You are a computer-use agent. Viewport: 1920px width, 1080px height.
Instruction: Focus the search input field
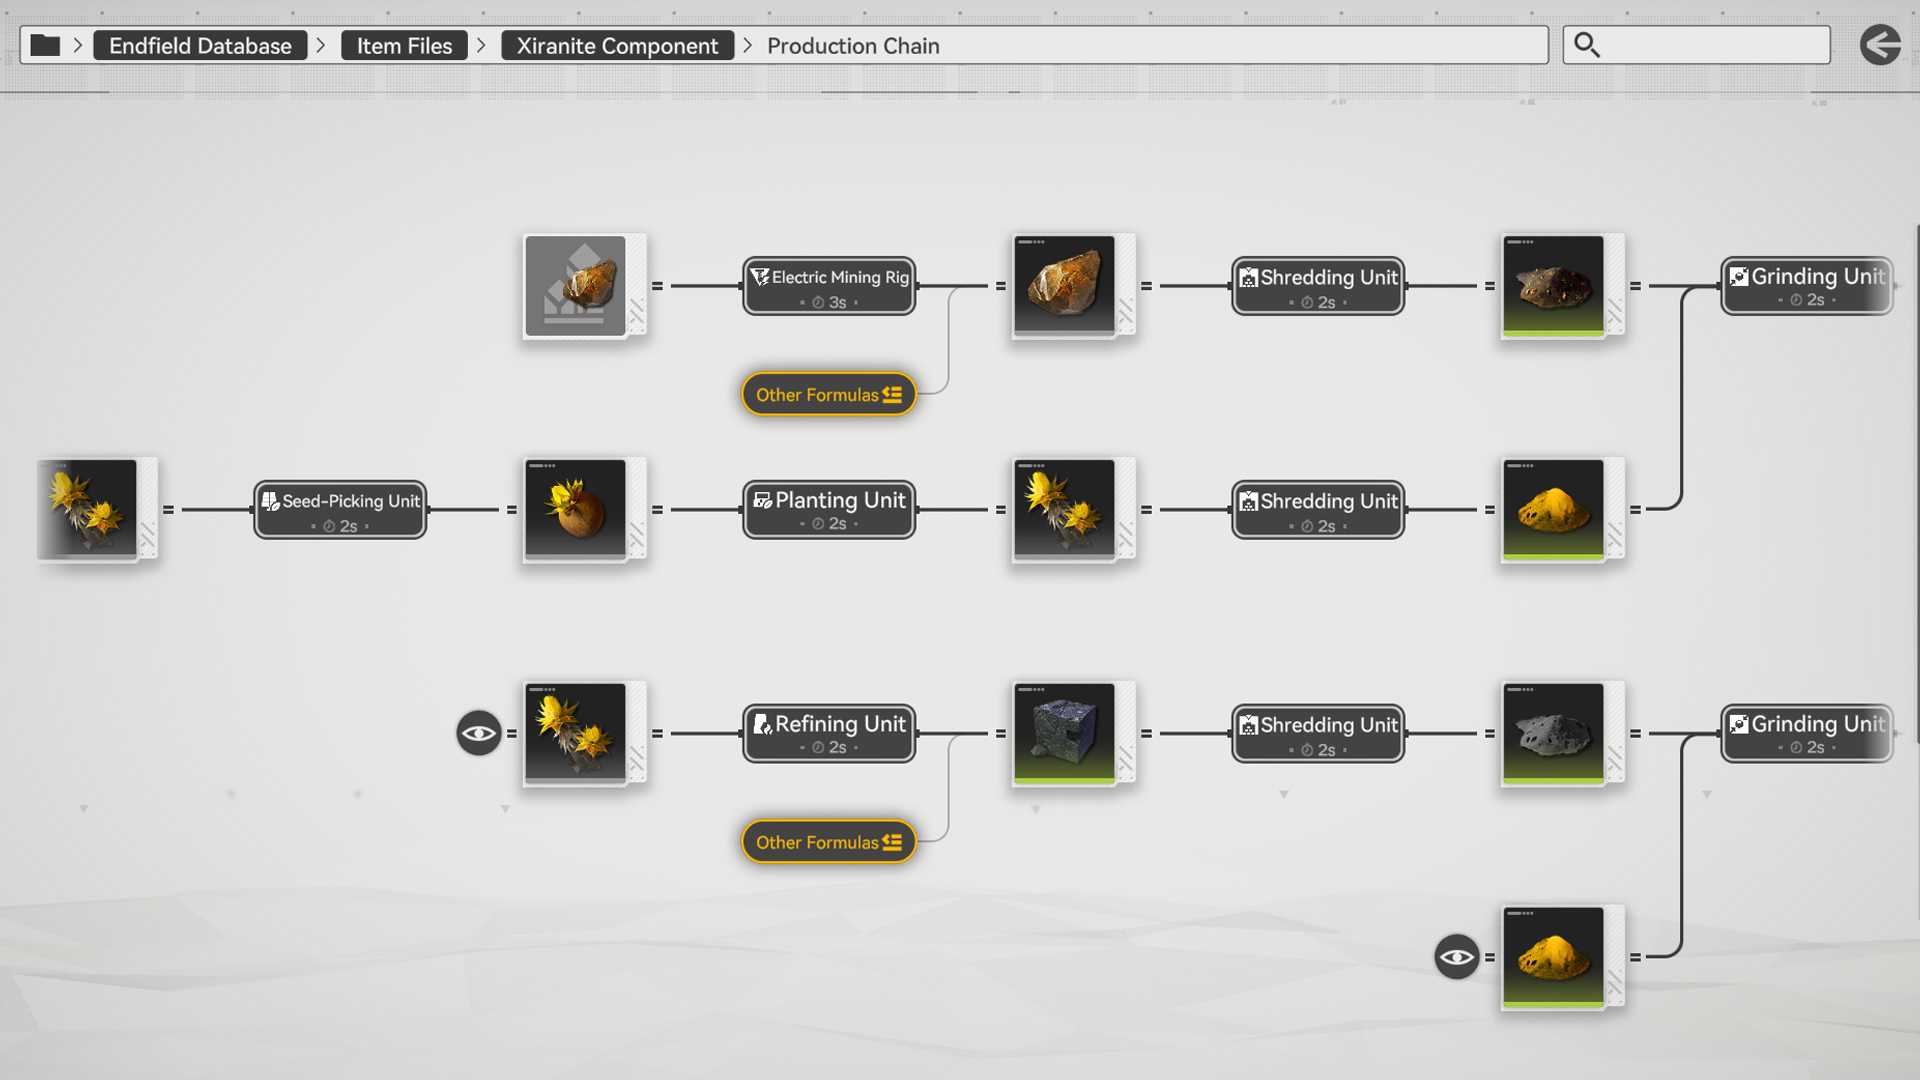[x=1696, y=45]
